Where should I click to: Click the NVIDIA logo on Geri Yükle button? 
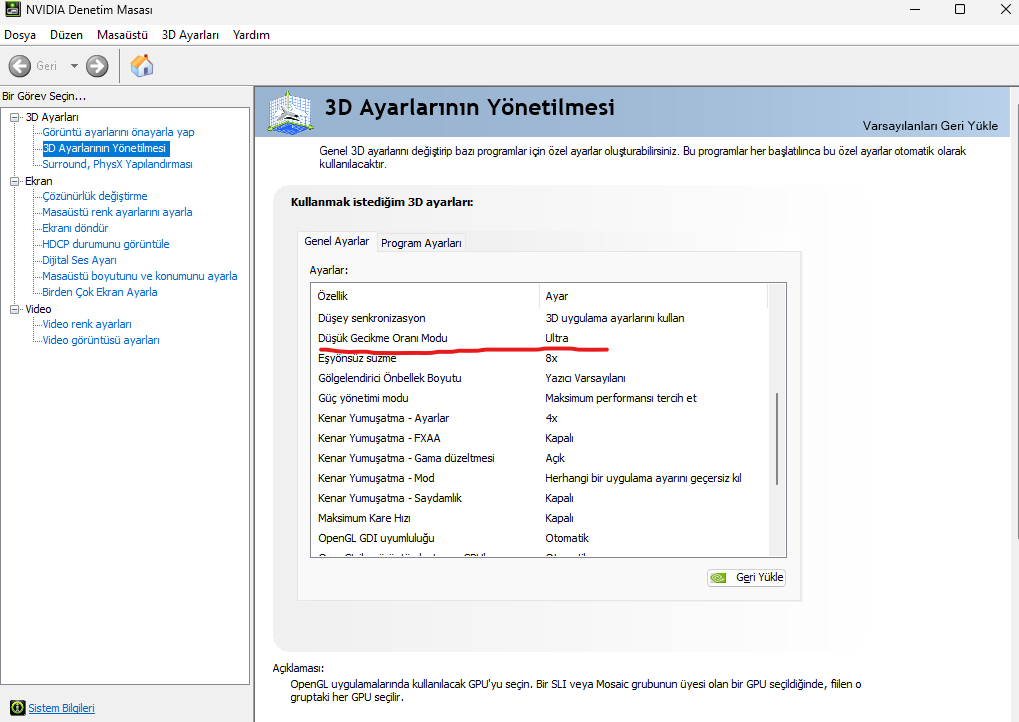point(718,577)
